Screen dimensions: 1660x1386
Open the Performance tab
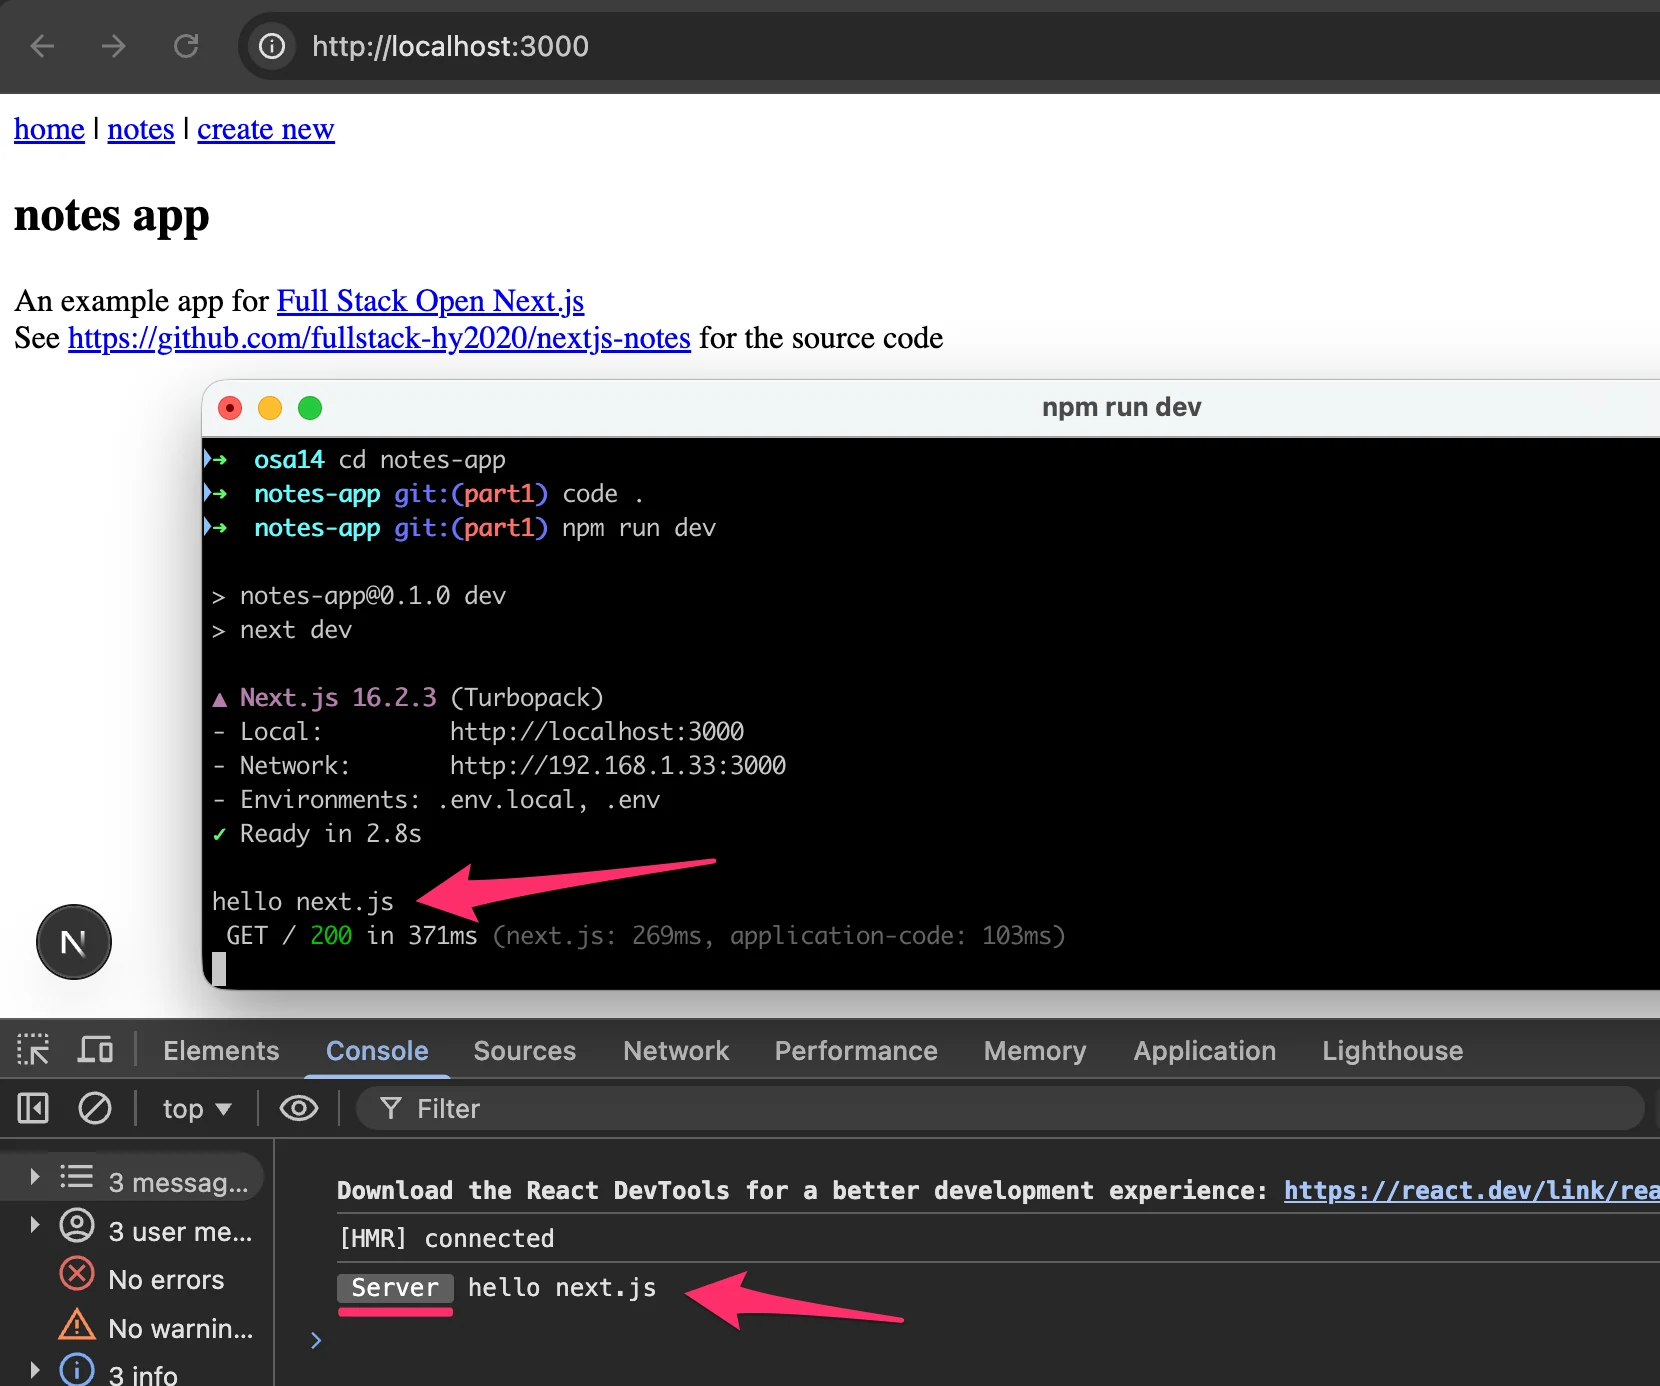coord(856,1050)
